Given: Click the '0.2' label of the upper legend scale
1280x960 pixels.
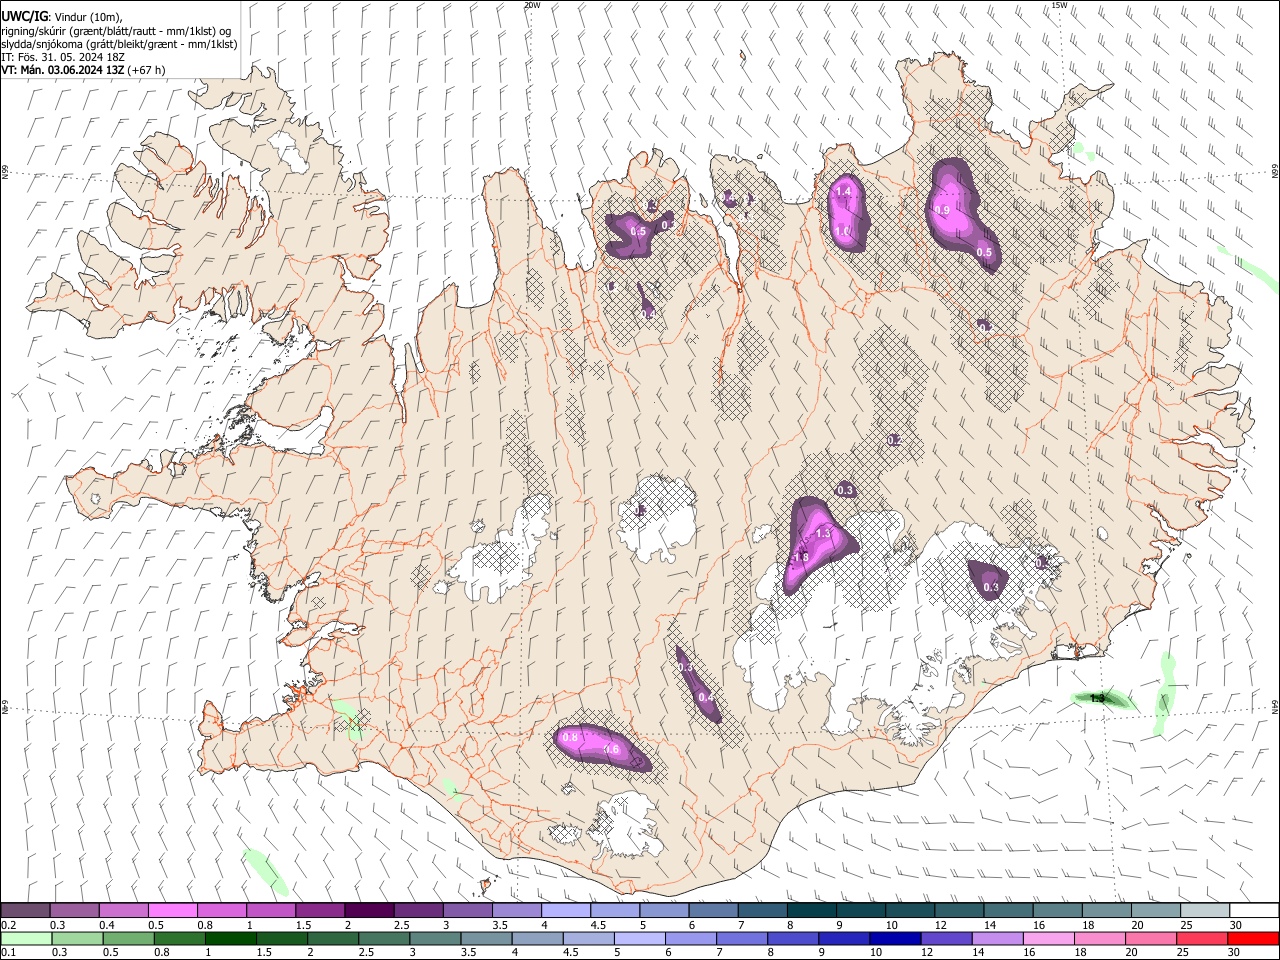Looking at the screenshot, I should [x=10, y=925].
